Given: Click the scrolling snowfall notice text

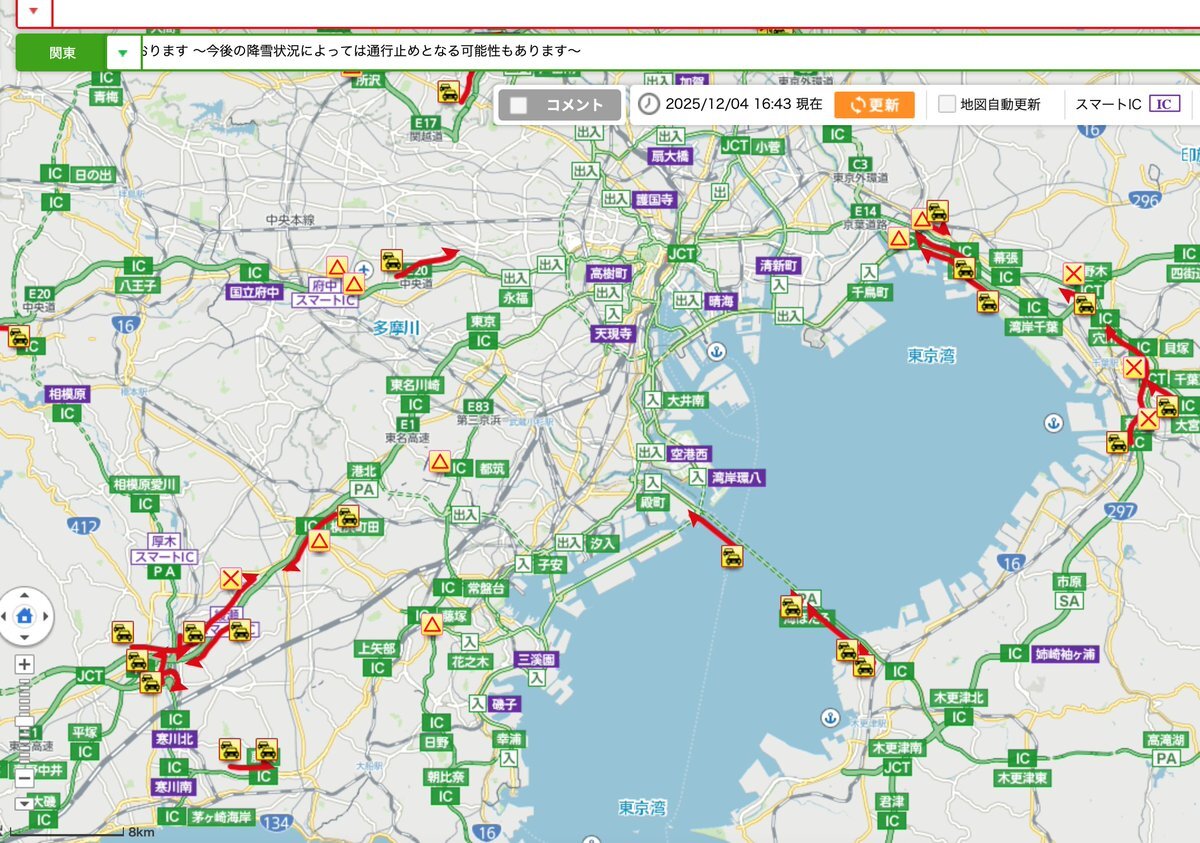Looking at the screenshot, I should pos(360,51).
